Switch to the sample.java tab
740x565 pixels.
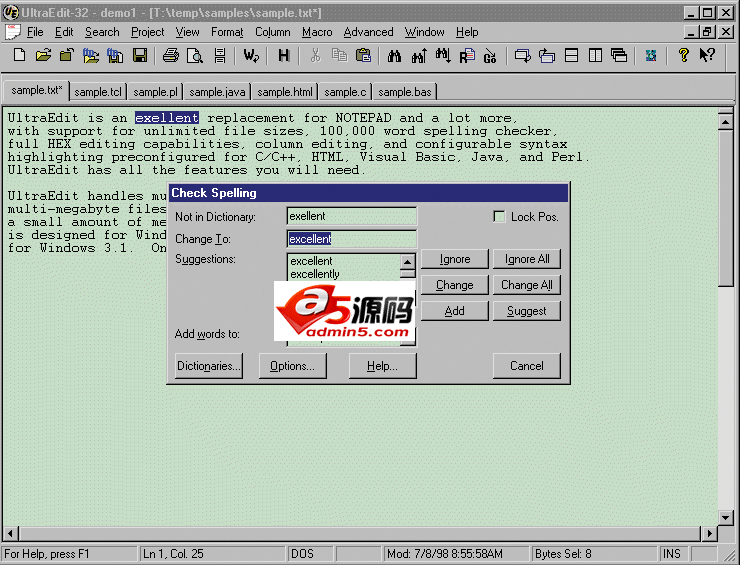point(217,92)
